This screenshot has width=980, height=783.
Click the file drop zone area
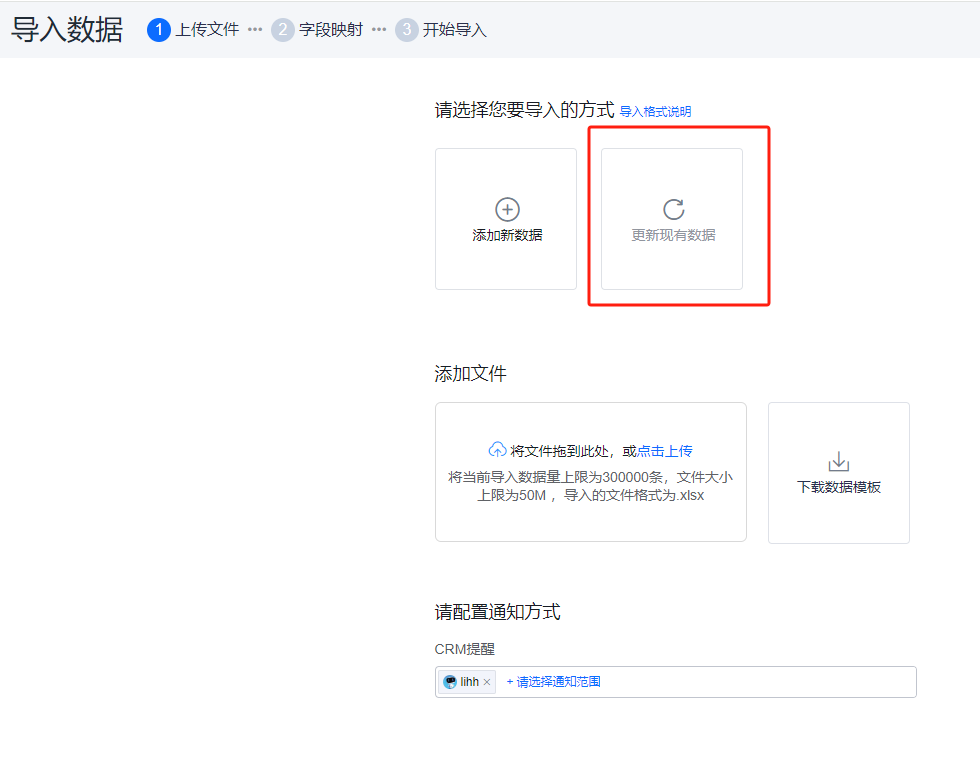[x=591, y=472]
